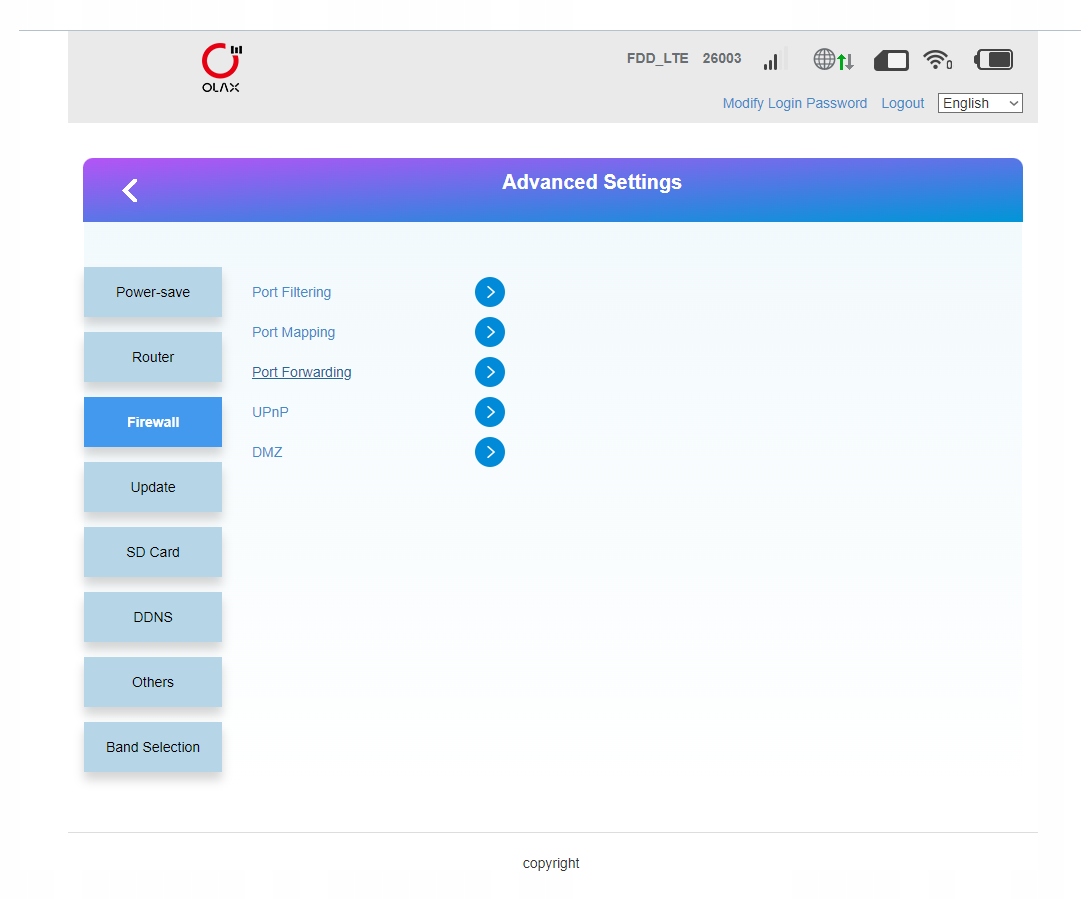Select the Router tab

click(153, 357)
